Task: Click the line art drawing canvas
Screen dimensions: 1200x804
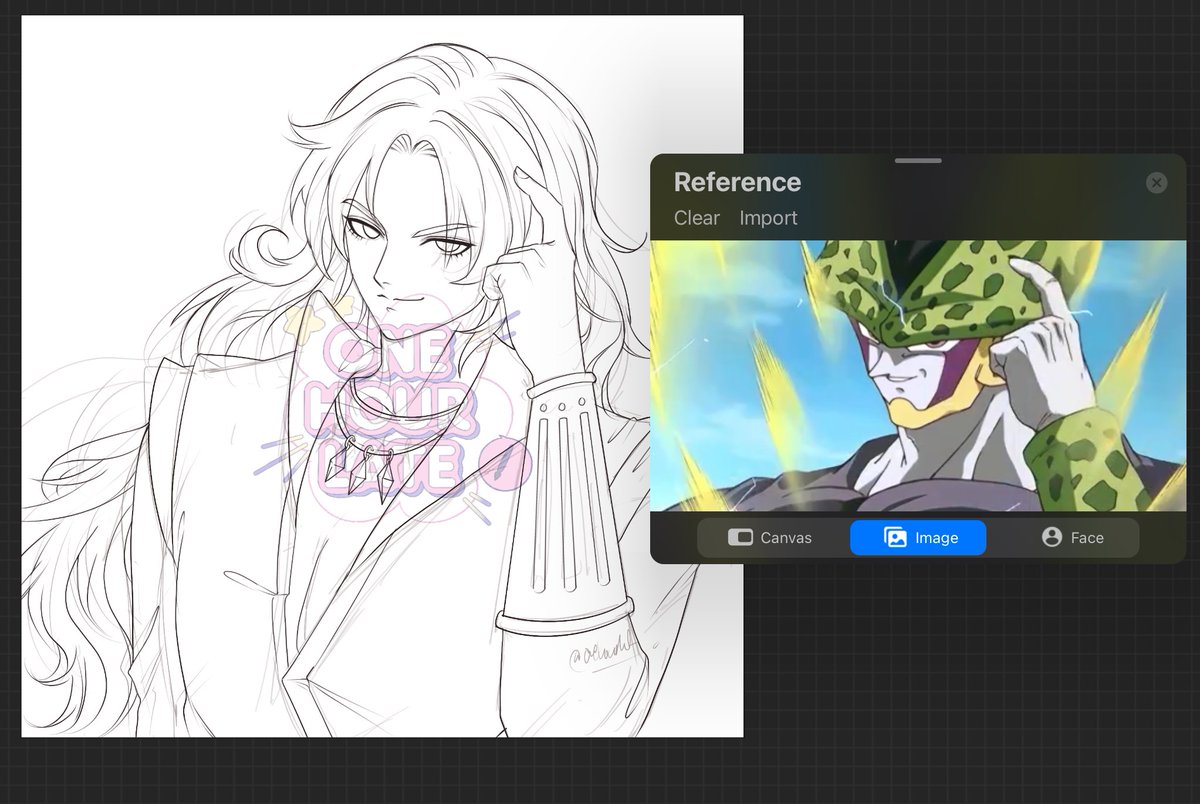Action: pos(382,376)
